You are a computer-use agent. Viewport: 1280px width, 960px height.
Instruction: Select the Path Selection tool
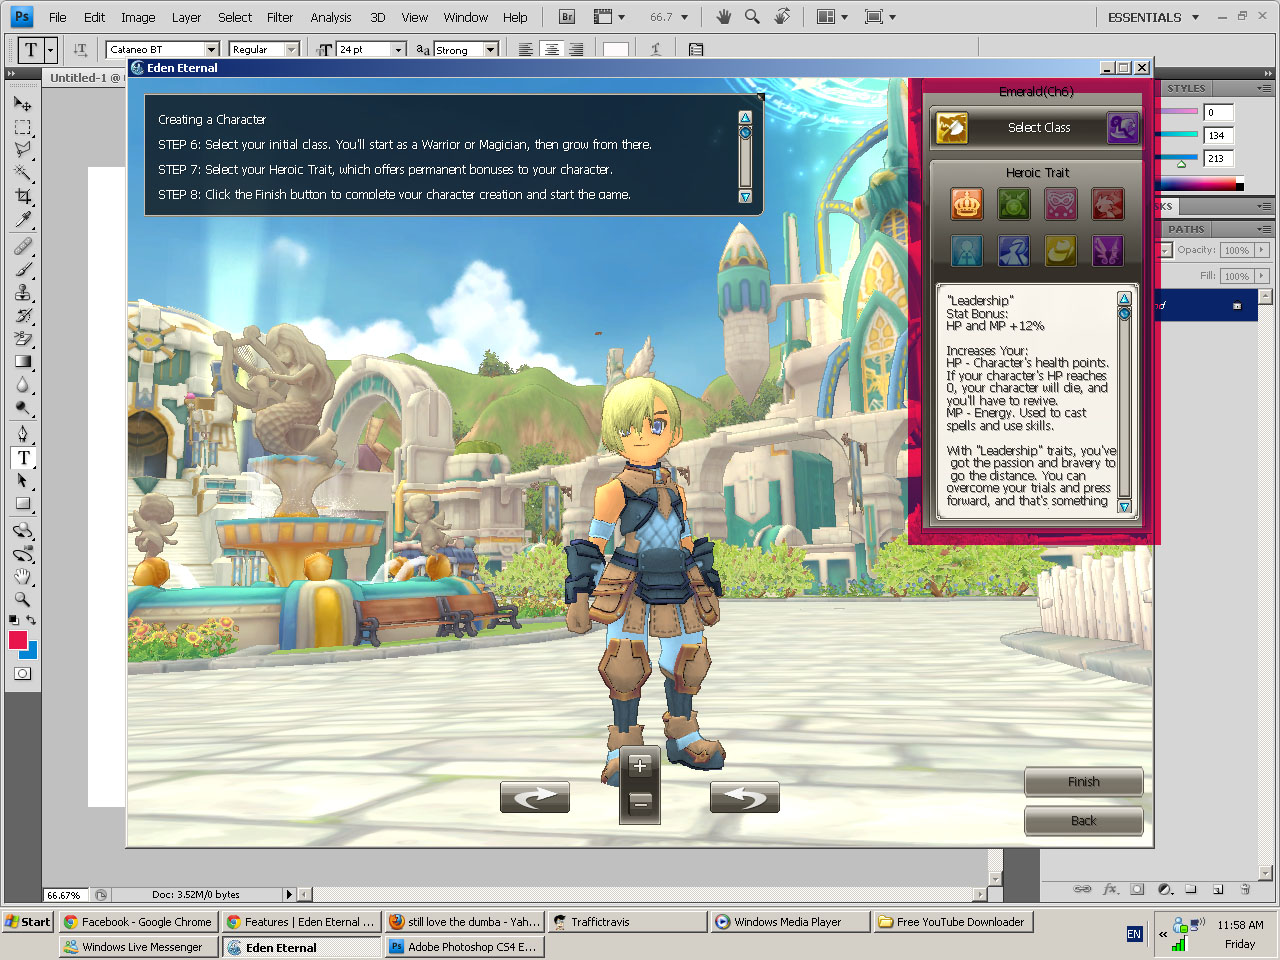pyautogui.click(x=22, y=481)
